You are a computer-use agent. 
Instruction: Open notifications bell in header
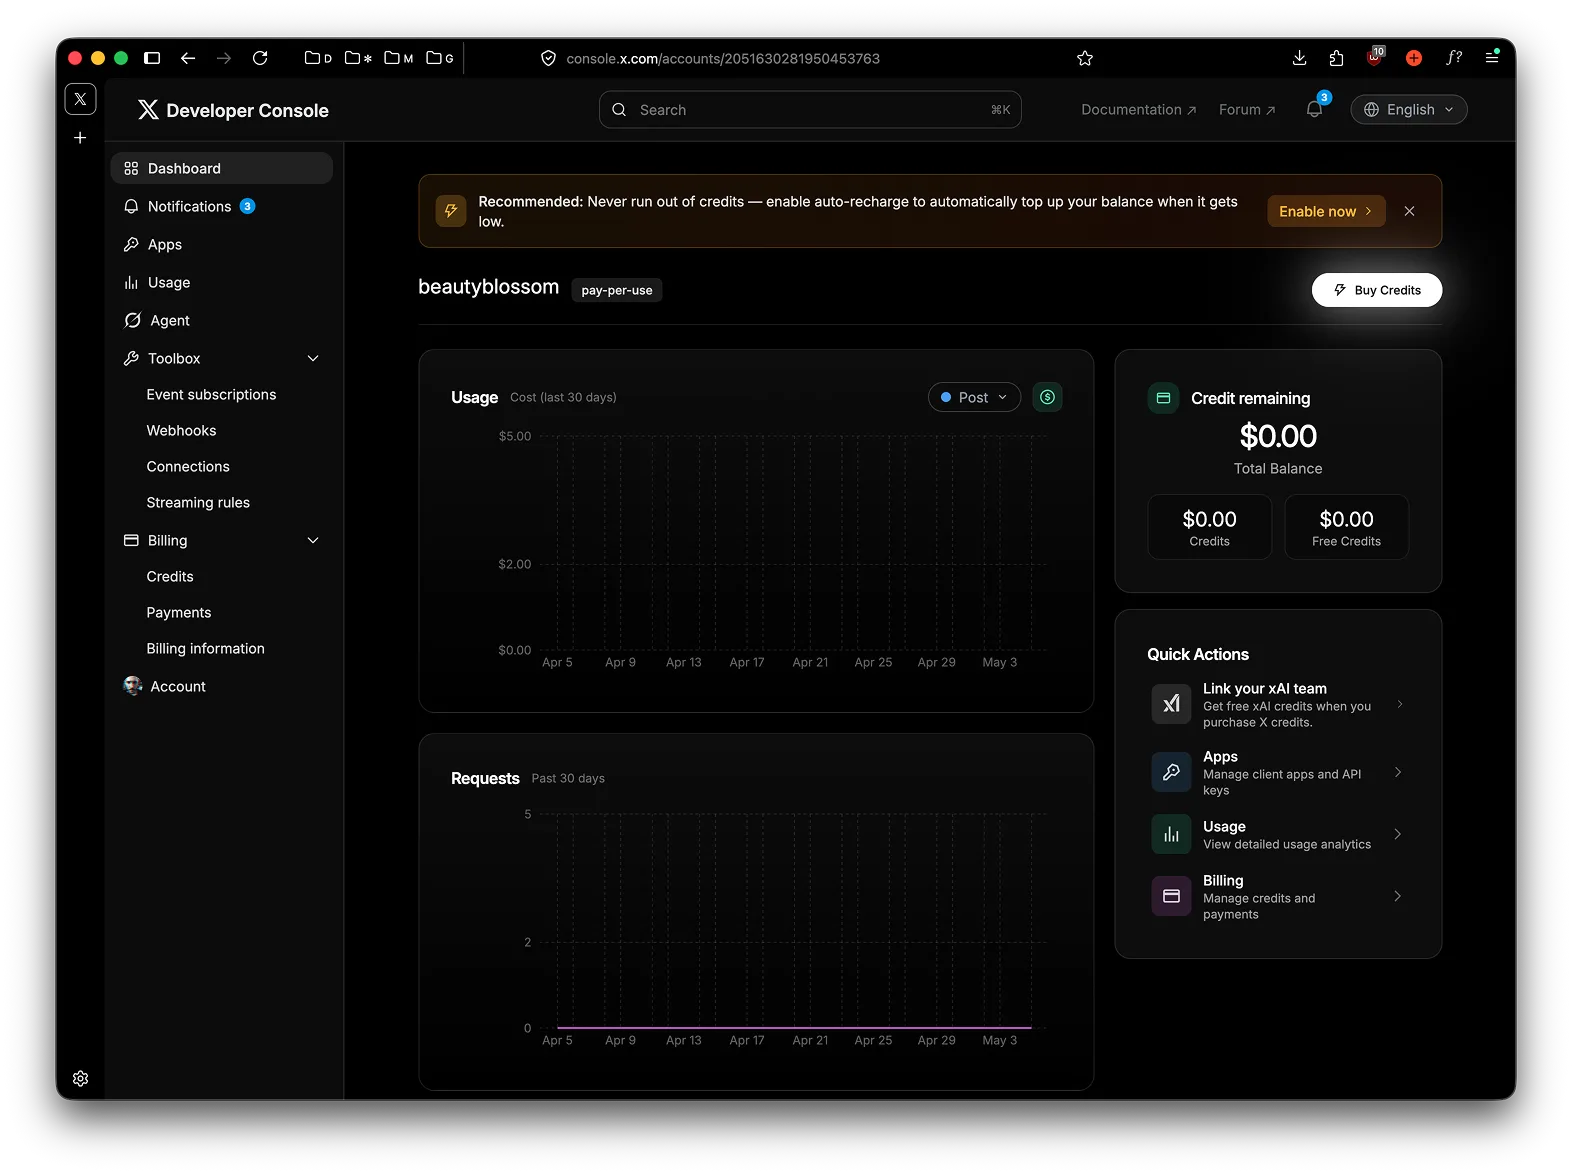(1314, 109)
